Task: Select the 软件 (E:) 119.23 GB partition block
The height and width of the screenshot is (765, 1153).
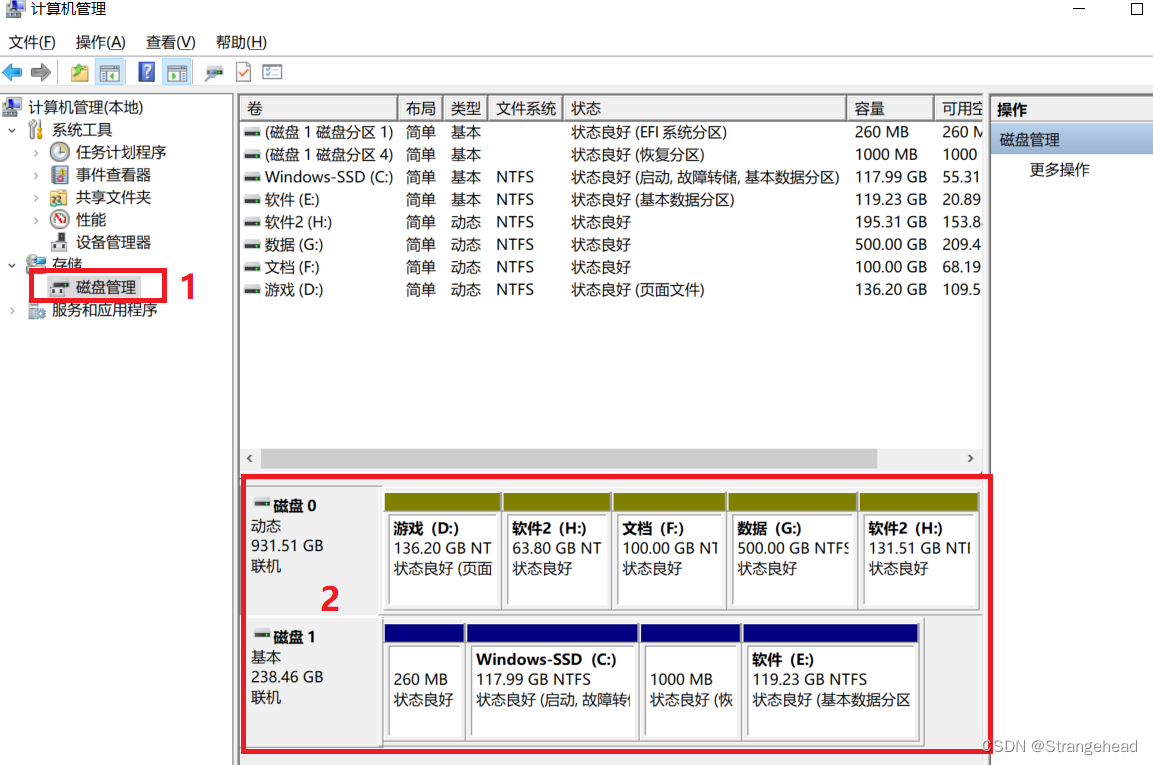Action: 831,681
